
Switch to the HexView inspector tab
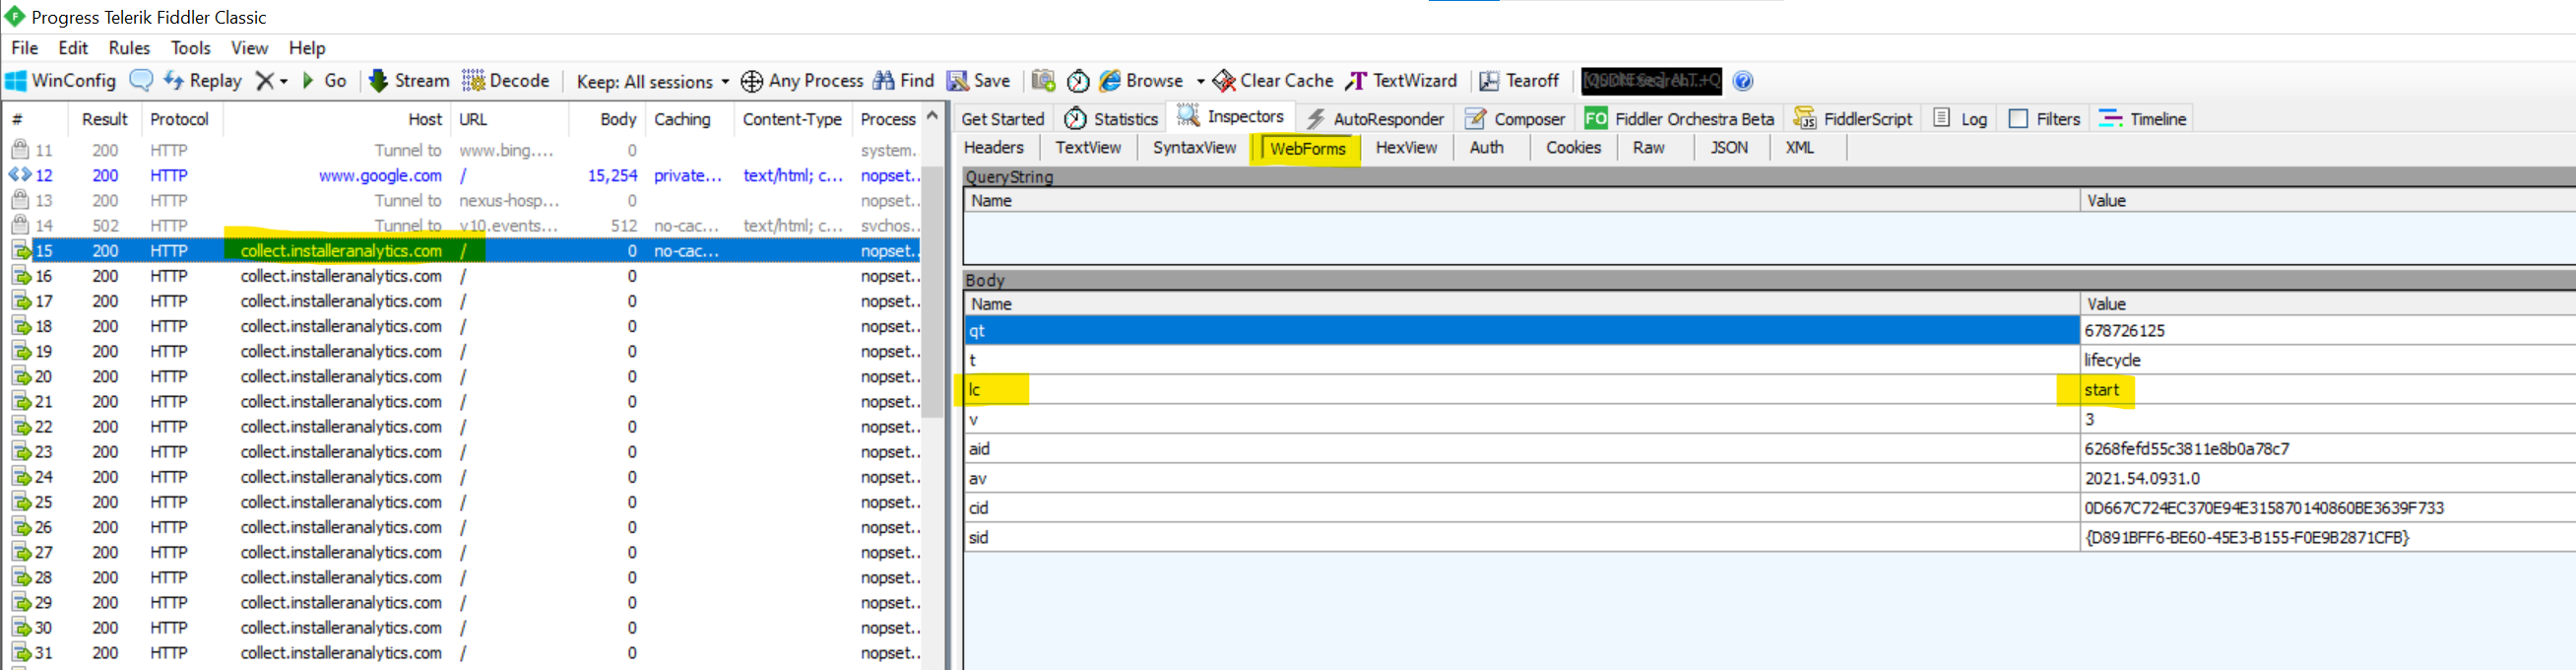tap(1405, 148)
